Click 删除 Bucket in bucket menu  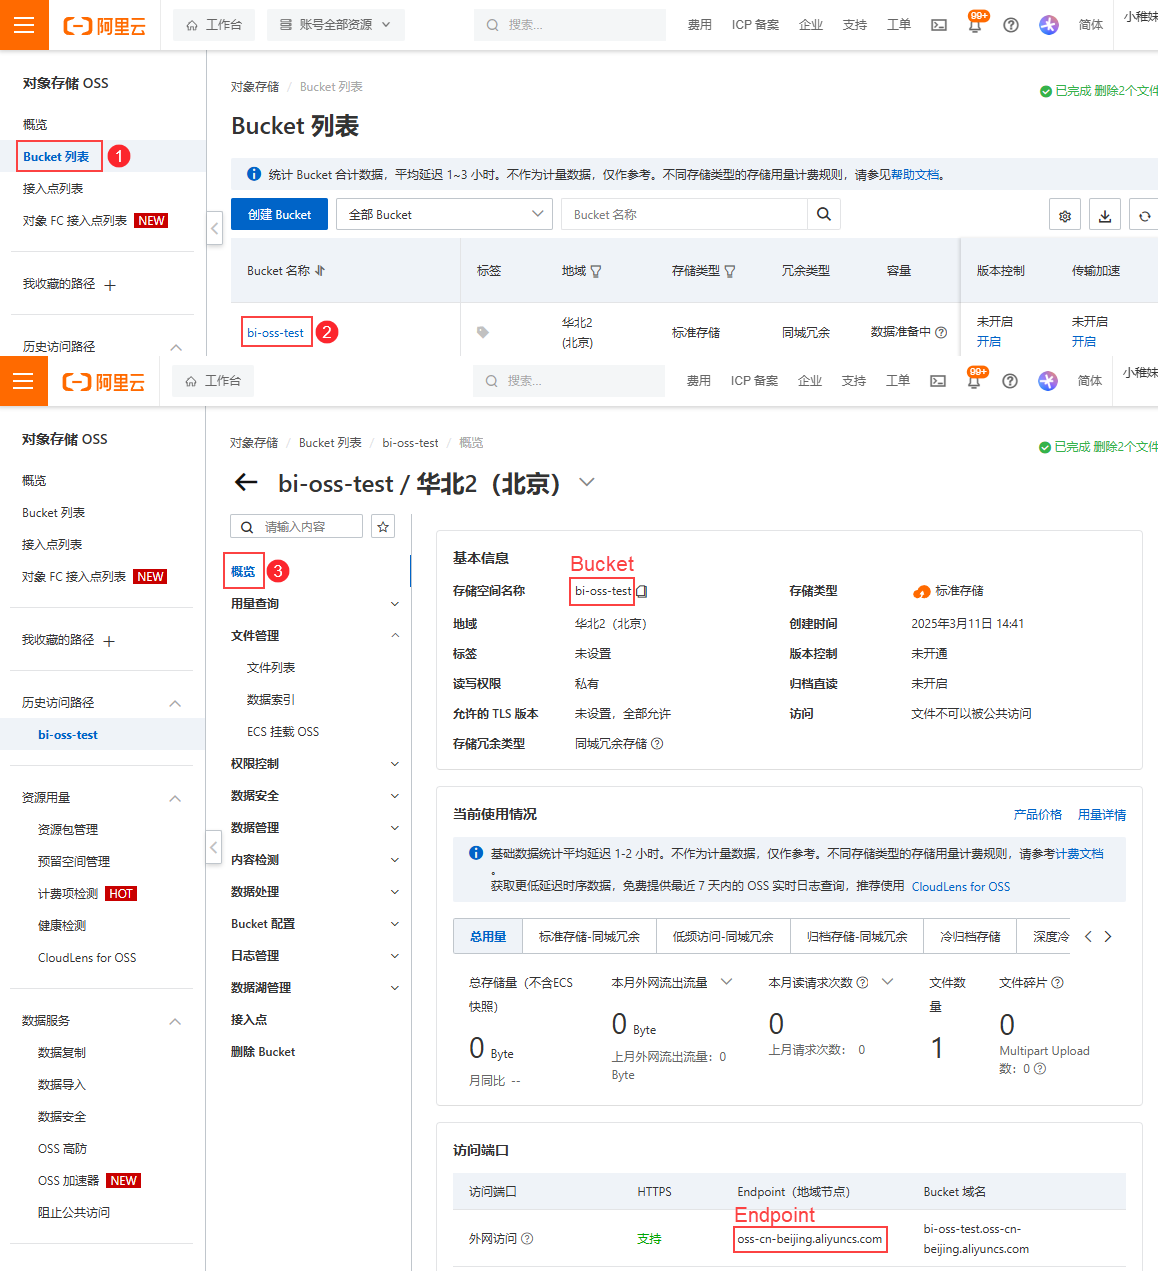coord(263,1052)
